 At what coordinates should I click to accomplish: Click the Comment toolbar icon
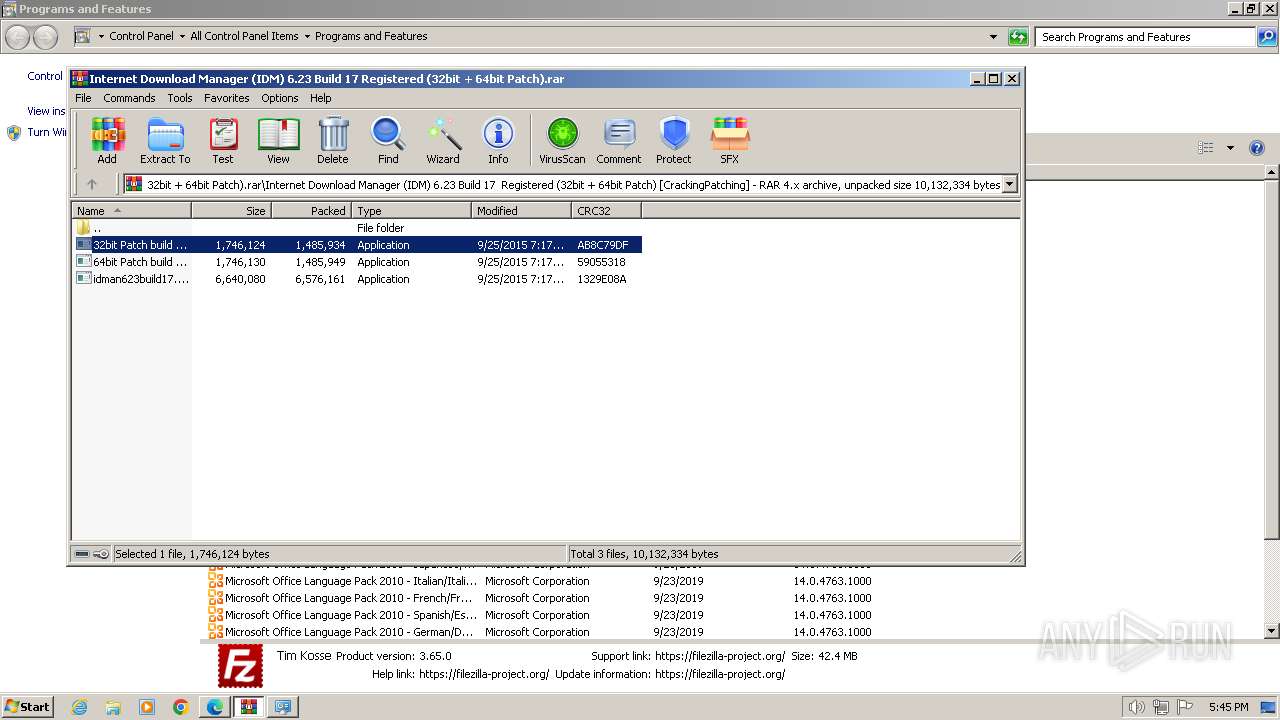619,141
